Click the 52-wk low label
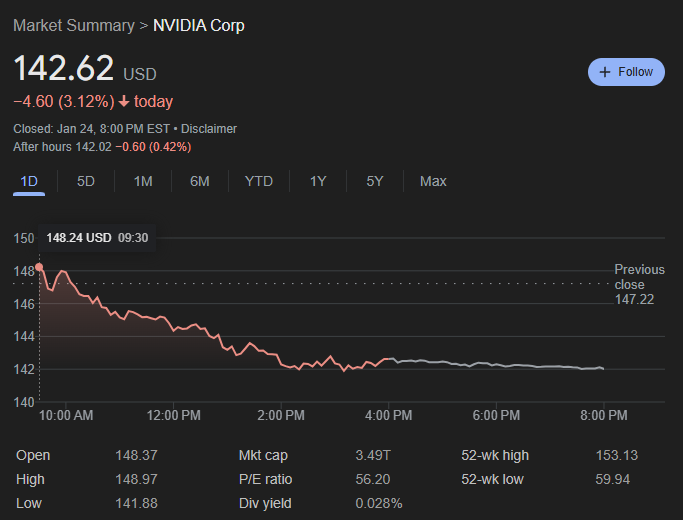Viewport: 683px width, 520px height. pyautogui.click(x=492, y=479)
